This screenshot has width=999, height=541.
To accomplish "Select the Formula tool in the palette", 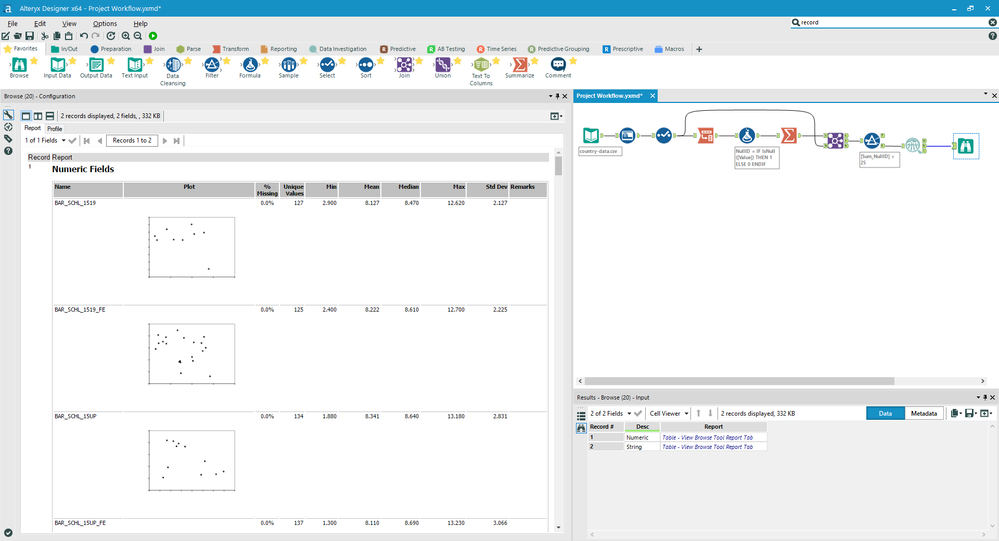I will tap(250, 68).
